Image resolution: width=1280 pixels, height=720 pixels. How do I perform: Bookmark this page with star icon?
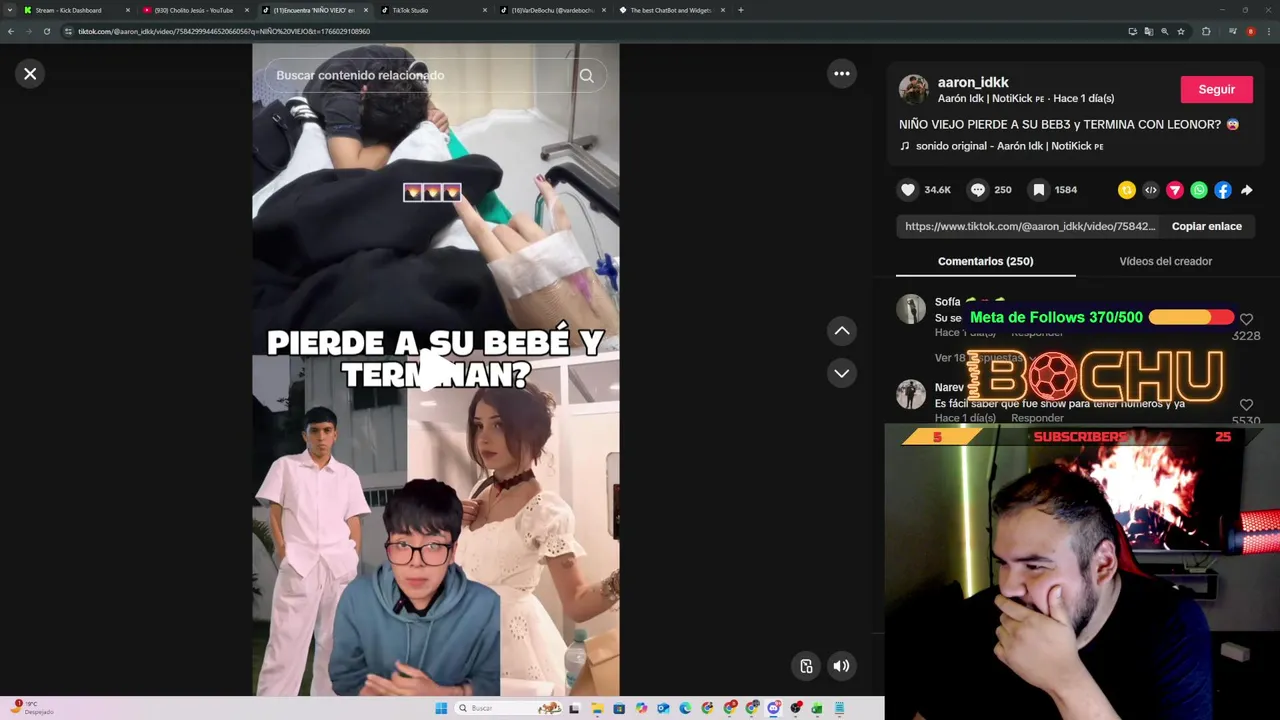coord(1181,31)
